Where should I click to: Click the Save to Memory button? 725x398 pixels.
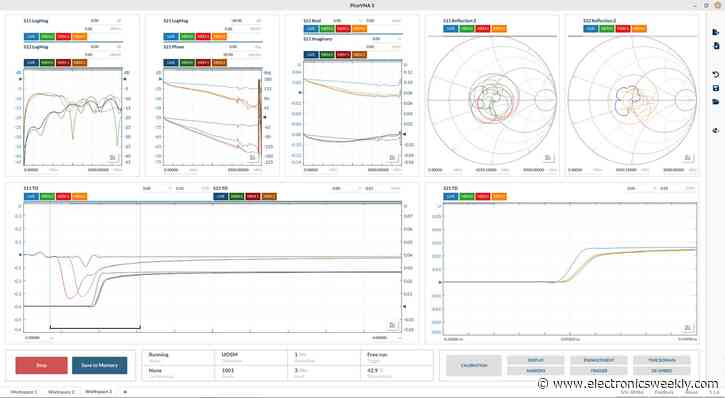99,365
